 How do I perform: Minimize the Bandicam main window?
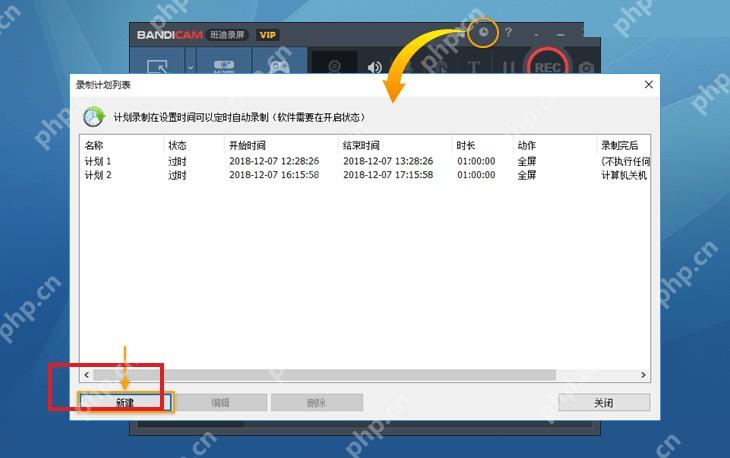(561, 35)
